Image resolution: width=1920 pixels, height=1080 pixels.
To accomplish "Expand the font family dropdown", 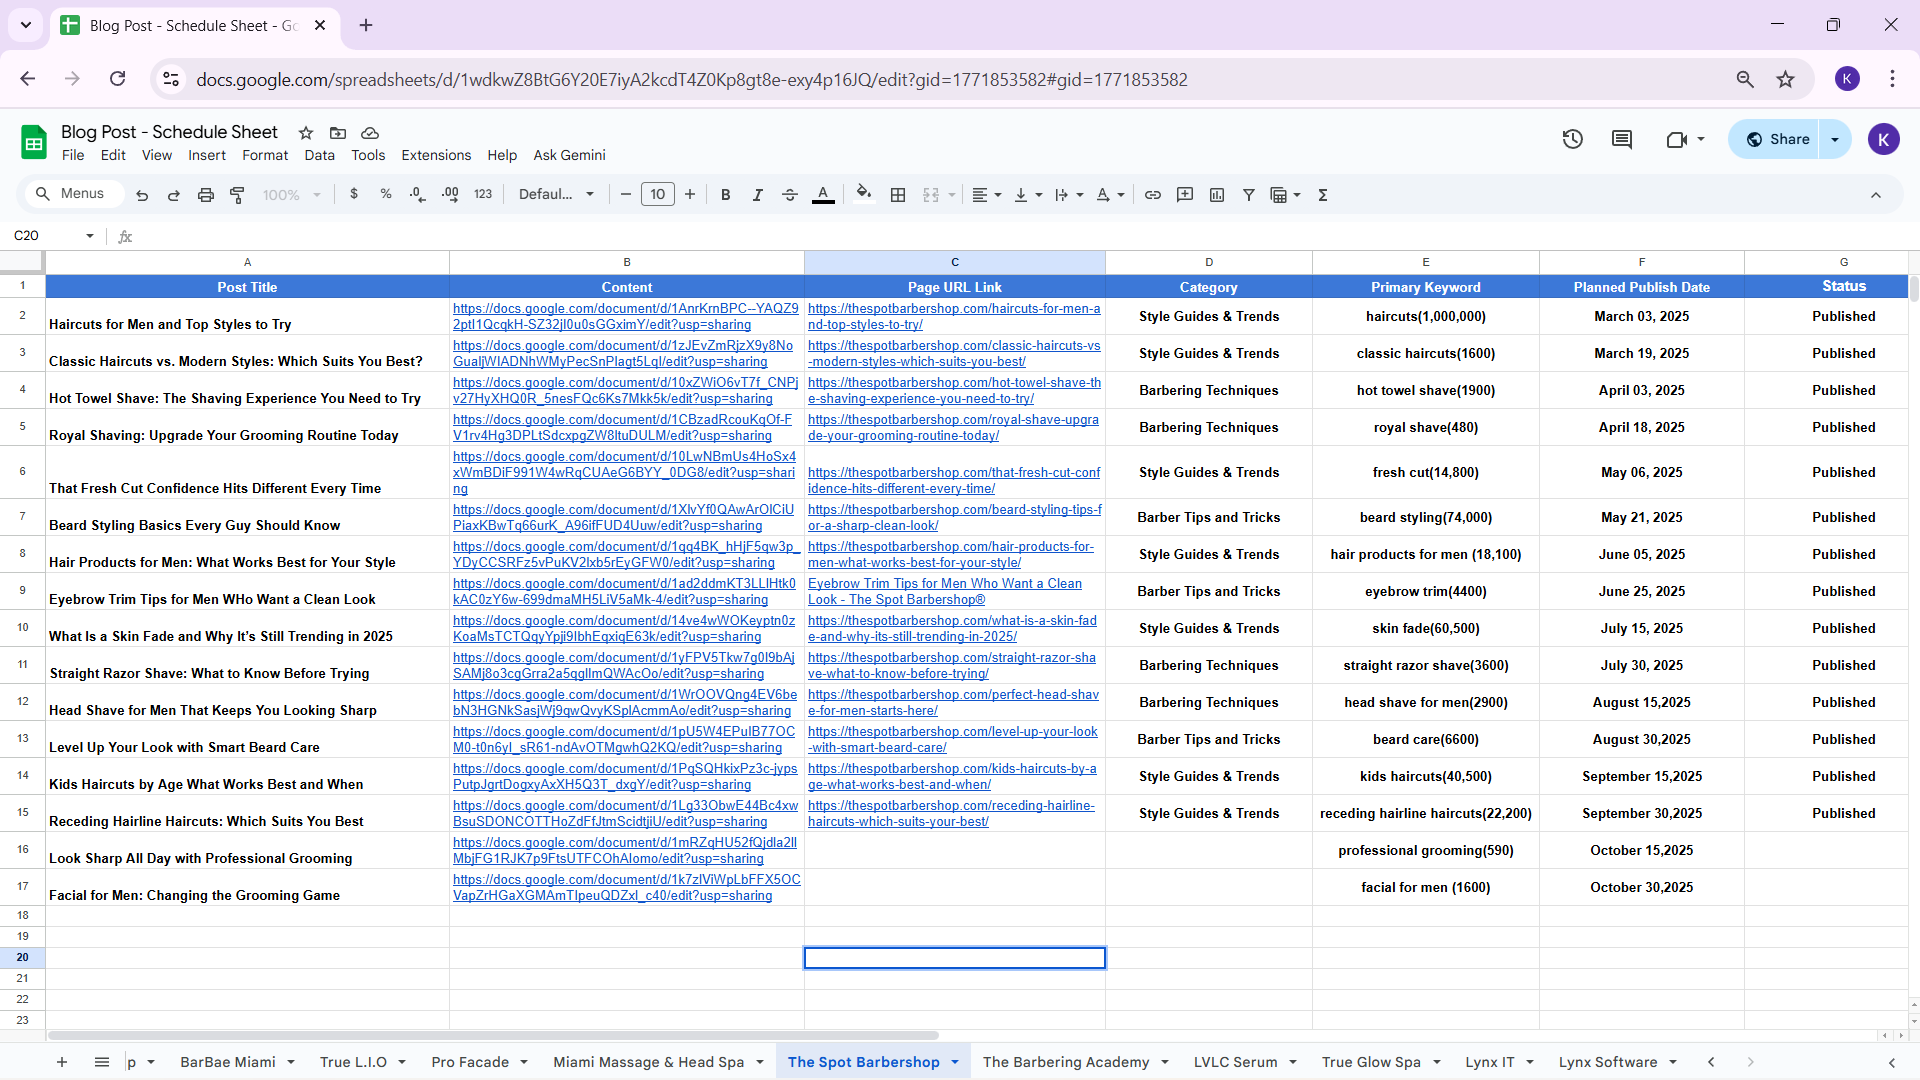I will click(556, 195).
